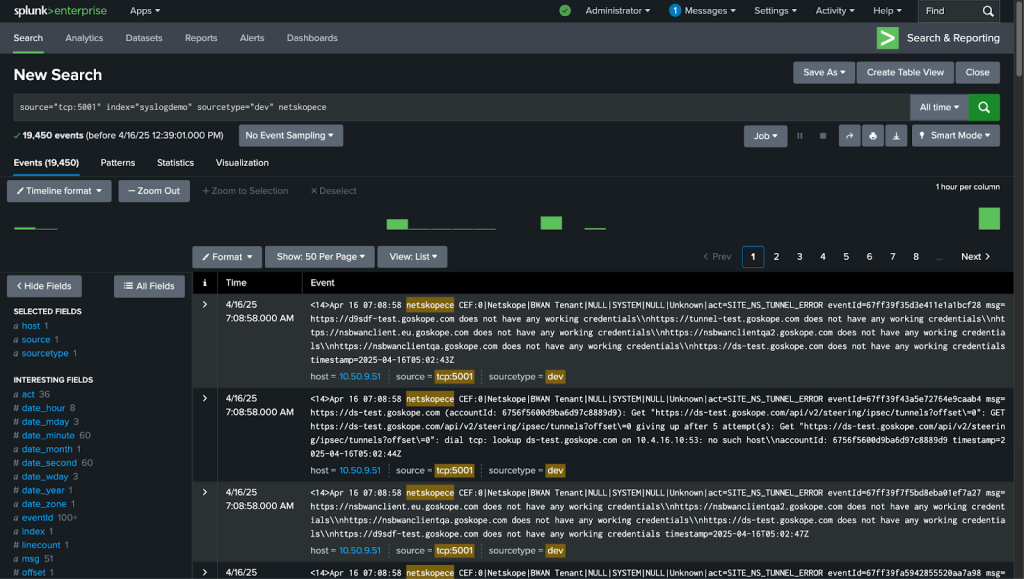1024x579 pixels.
Task: Click the Close button
Action: 978,72
